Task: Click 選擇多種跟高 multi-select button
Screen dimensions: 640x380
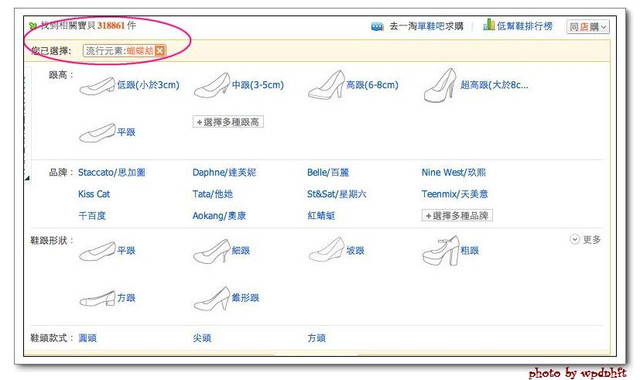Action: [228, 122]
